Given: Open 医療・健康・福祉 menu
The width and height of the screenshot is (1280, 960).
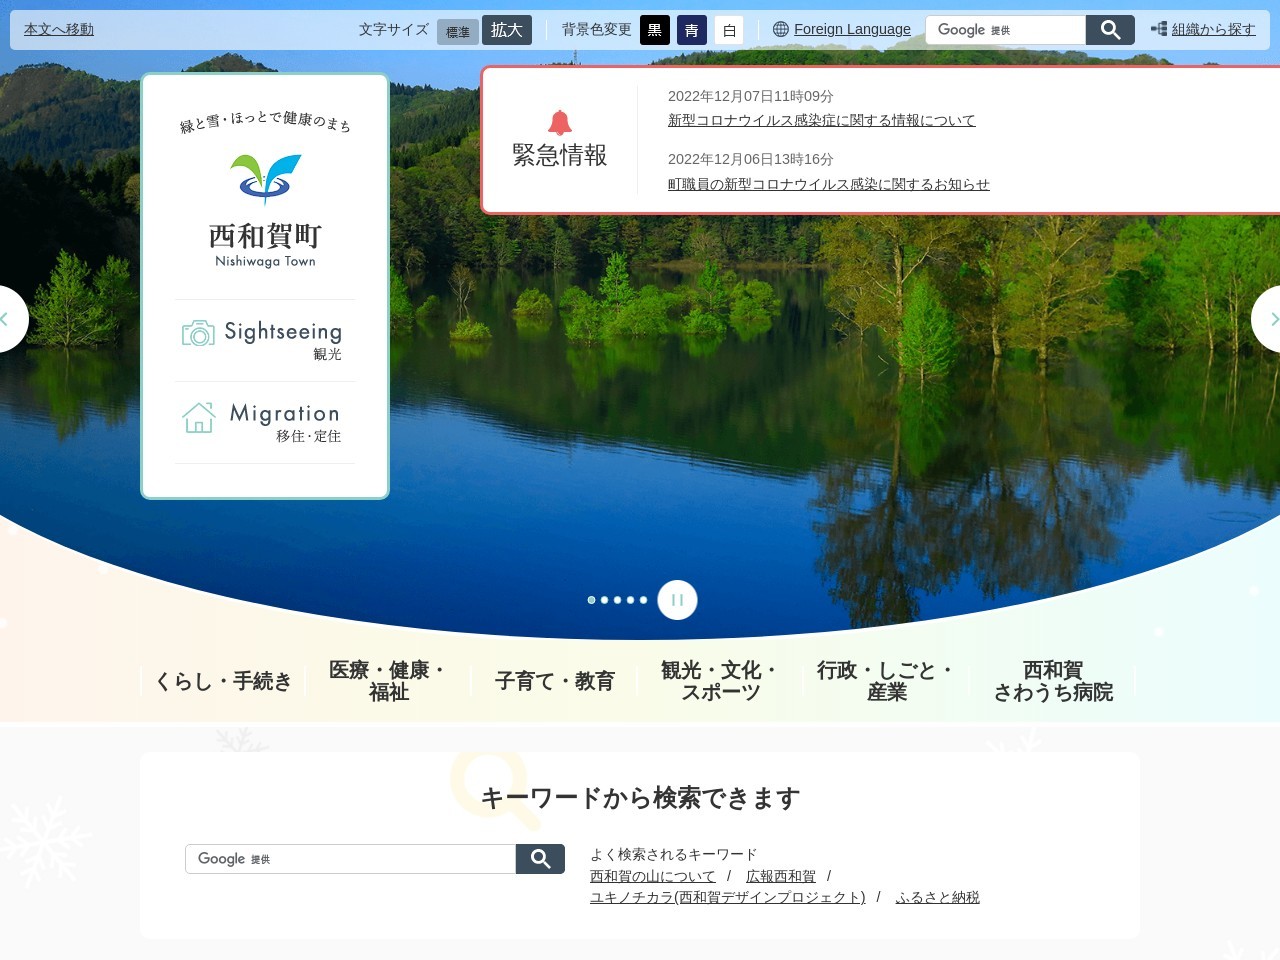Looking at the screenshot, I should (x=388, y=681).
